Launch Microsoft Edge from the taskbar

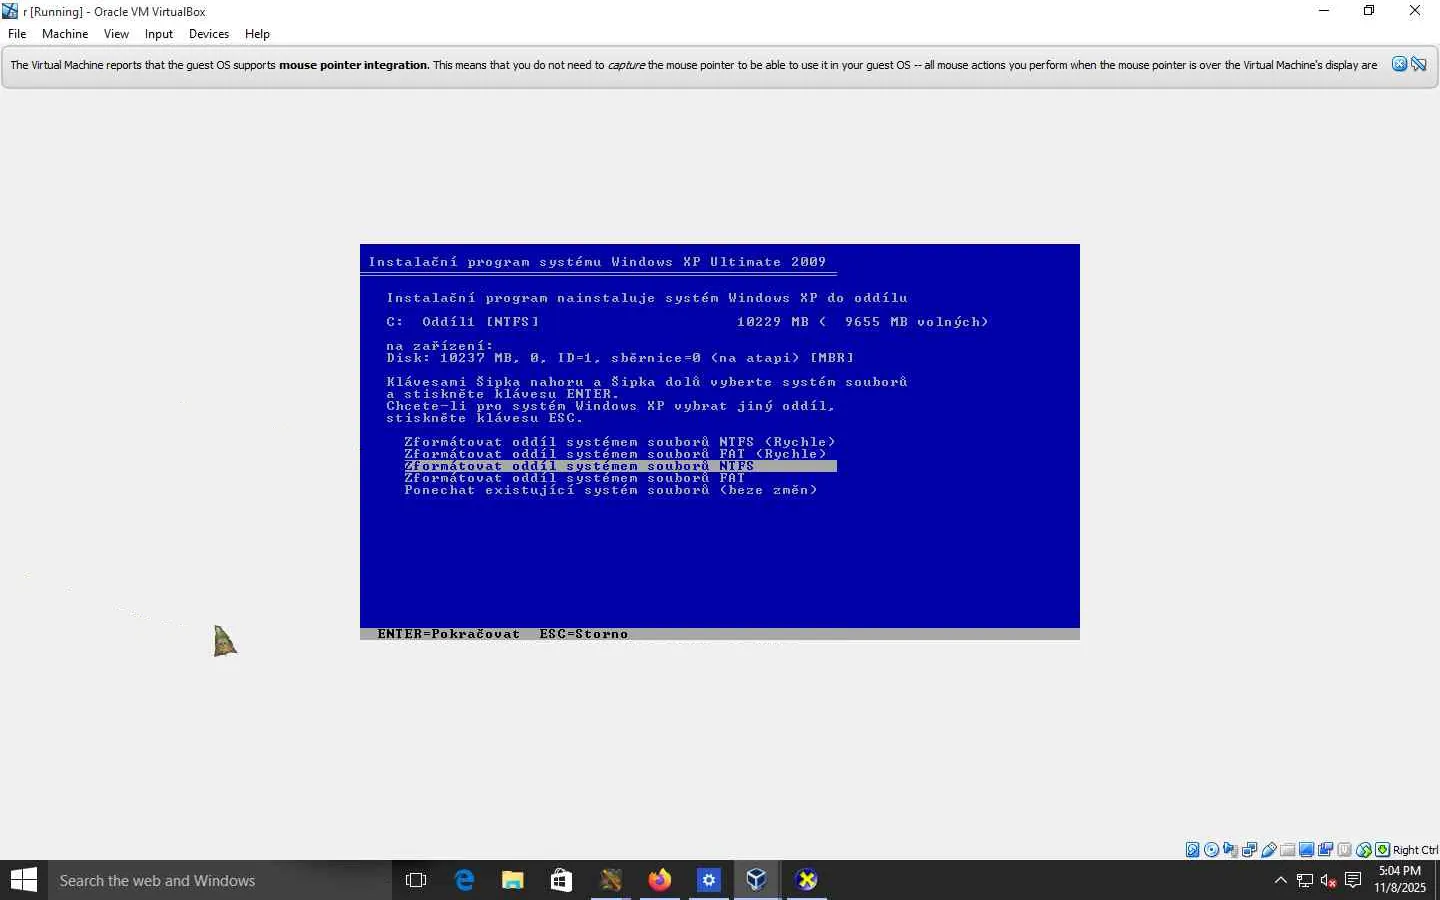click(464, 880)
